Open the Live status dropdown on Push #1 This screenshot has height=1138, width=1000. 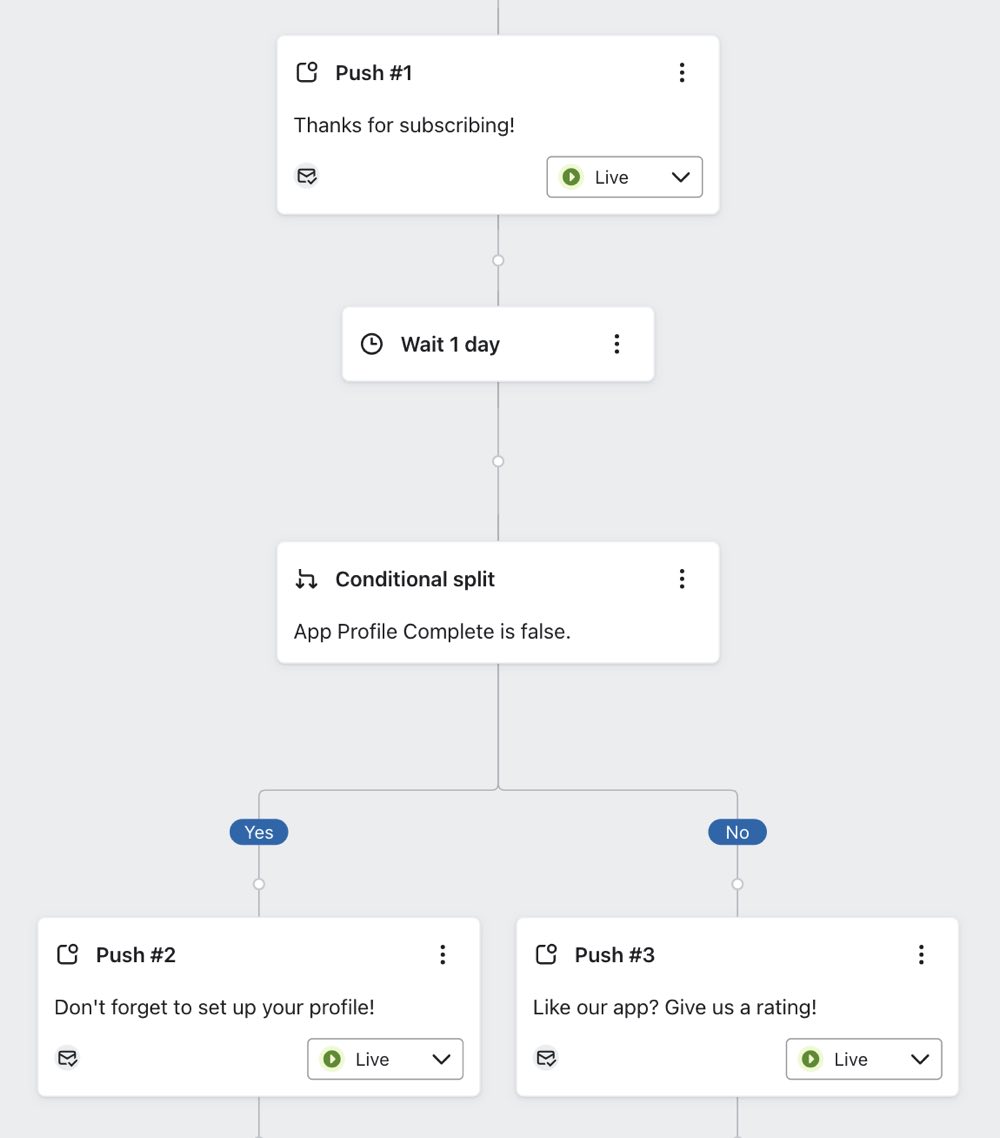click(681, 176)
